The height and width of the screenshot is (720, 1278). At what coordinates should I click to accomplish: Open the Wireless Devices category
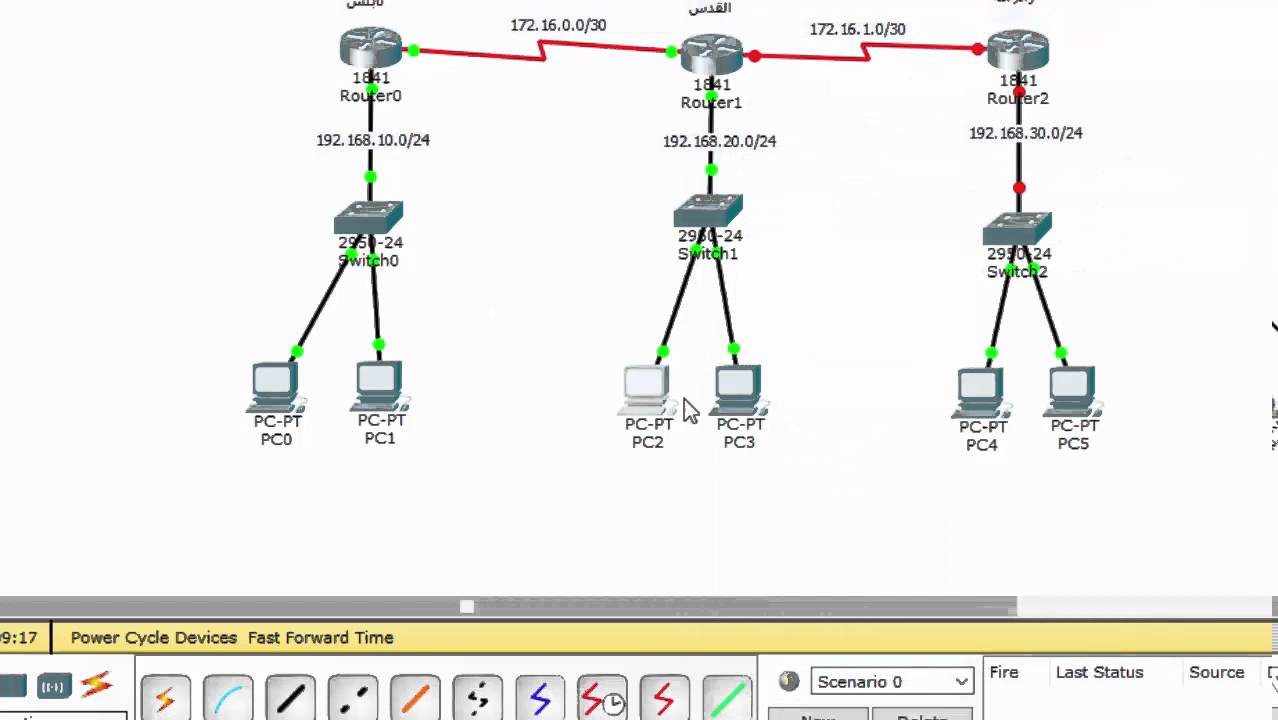(53, 687)
